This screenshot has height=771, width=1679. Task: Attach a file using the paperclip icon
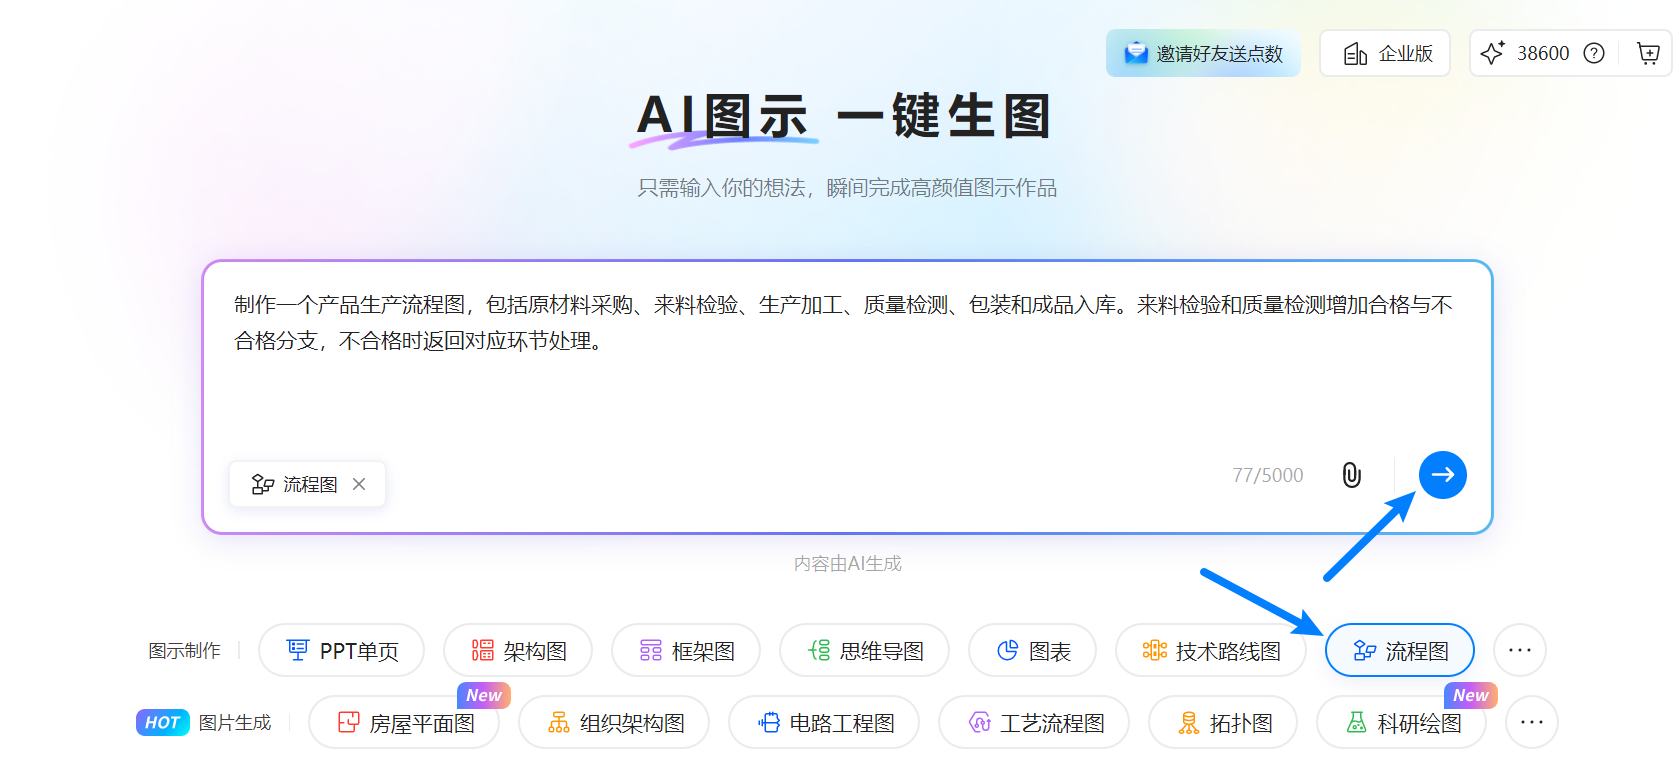pyautogui.click(x=1352, y=475)
